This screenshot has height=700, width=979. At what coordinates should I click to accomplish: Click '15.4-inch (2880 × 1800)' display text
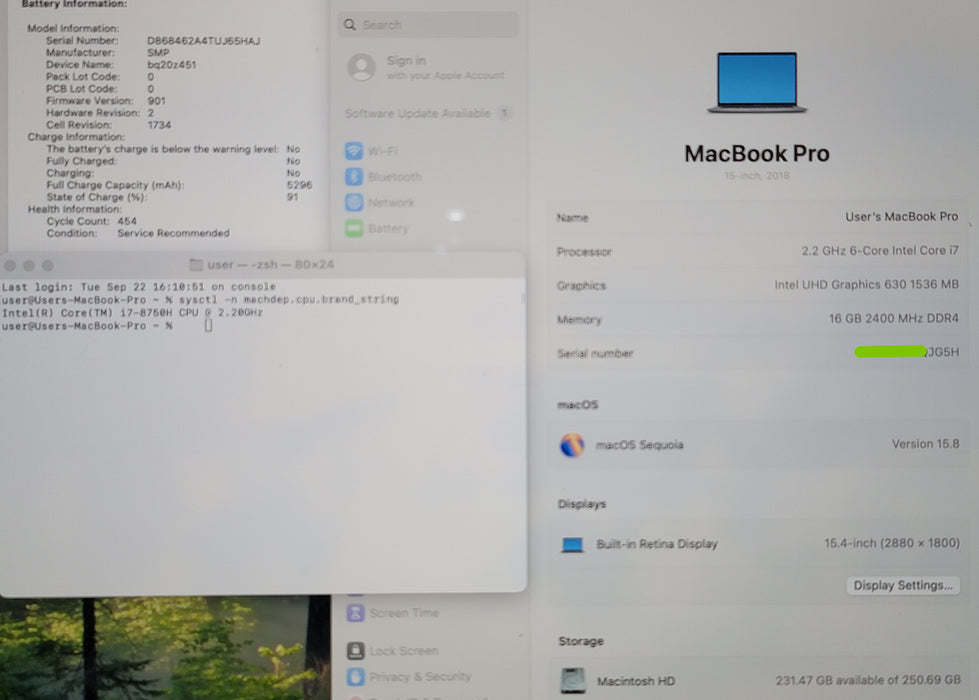click(892, 543)
